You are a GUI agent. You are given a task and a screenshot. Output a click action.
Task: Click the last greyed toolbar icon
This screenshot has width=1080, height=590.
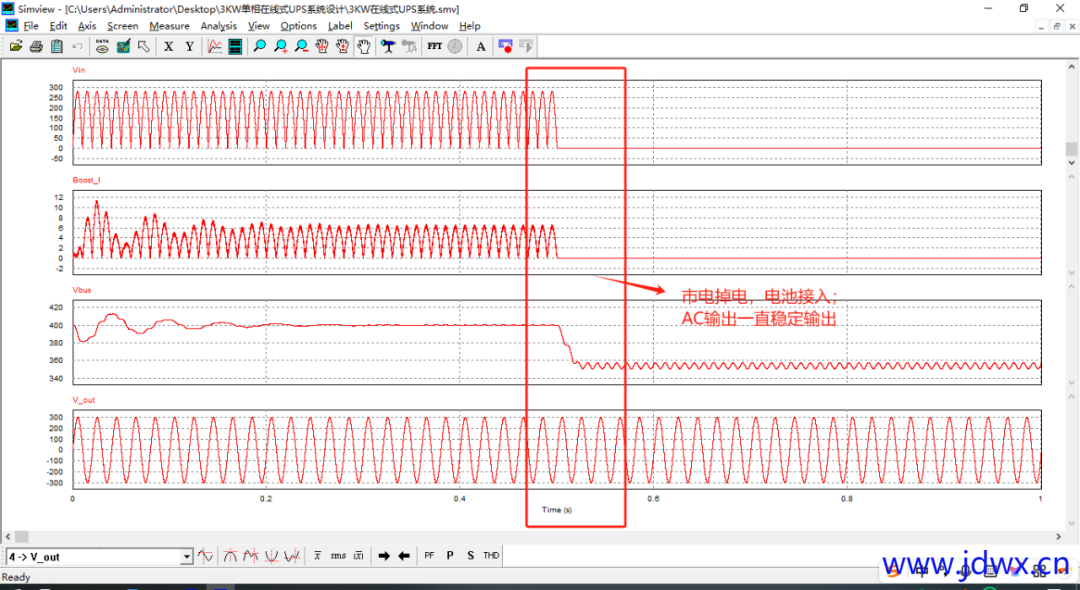point(526,46)
